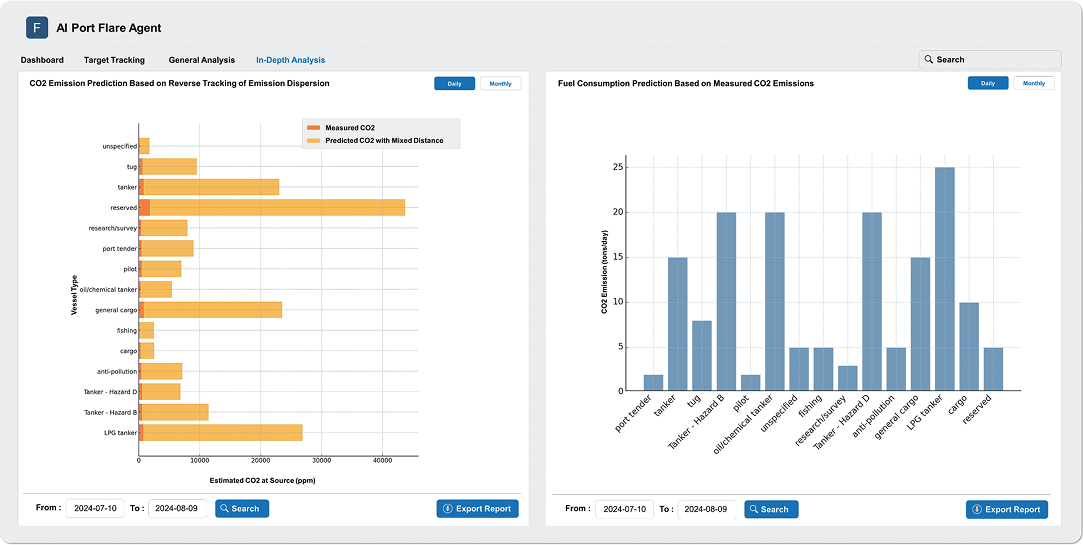Click the download icon on right Export Report
This screenshot has height=545, width=1083.
[x=976, y=510]
